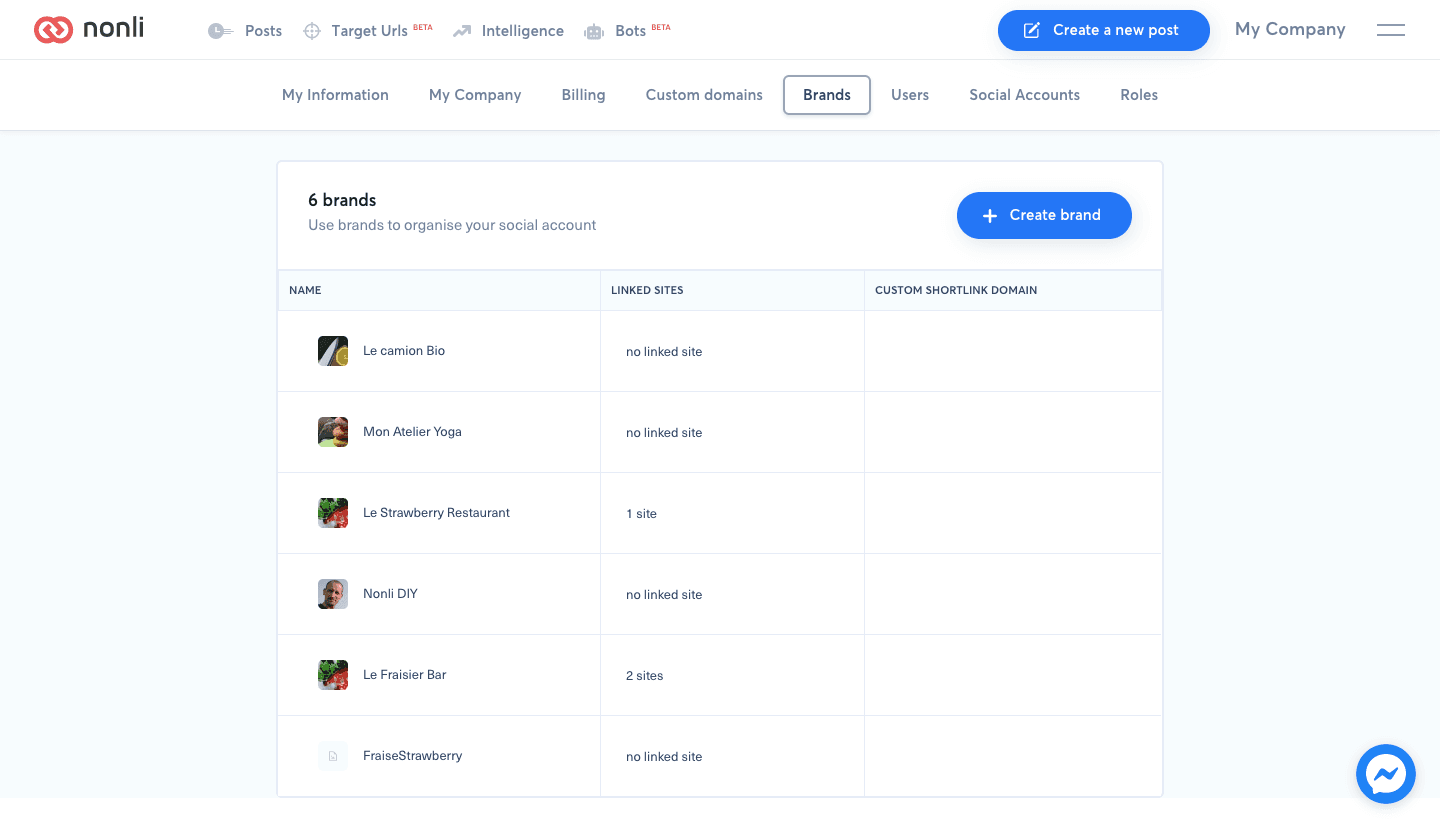1440x828 pixels.
Task: Click the Bots robot icon
Action: tap(595, 31)
